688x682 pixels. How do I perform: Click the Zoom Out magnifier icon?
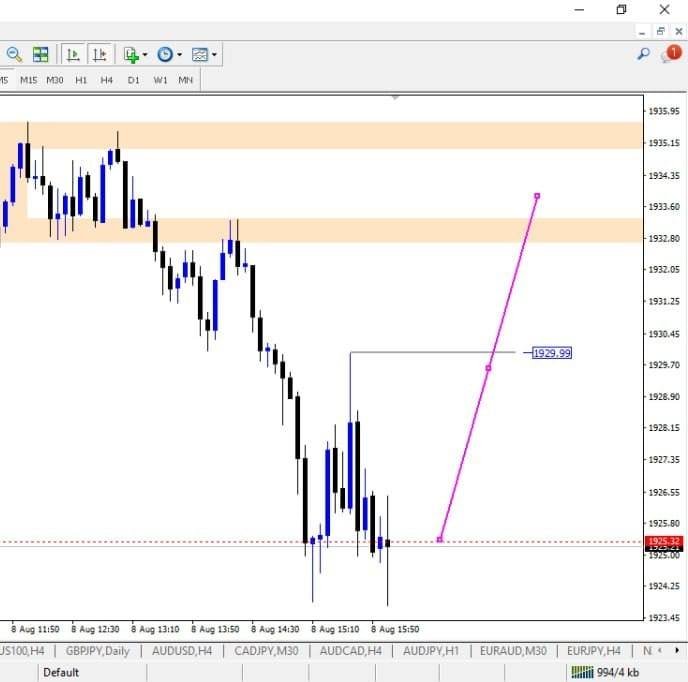[x=14, y=54]
